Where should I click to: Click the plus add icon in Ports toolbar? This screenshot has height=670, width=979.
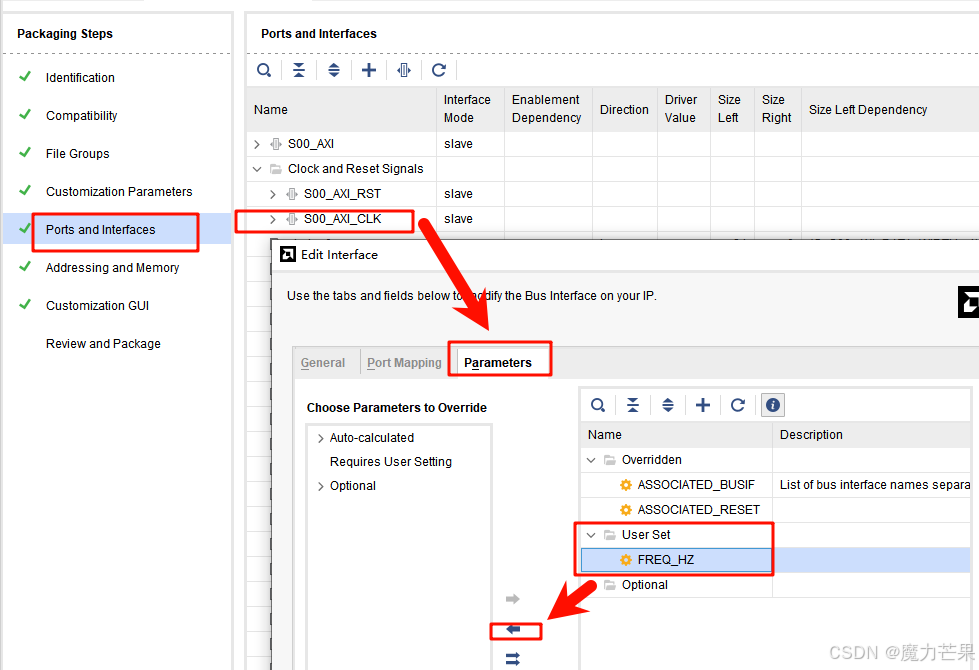(x=369, y=70)
